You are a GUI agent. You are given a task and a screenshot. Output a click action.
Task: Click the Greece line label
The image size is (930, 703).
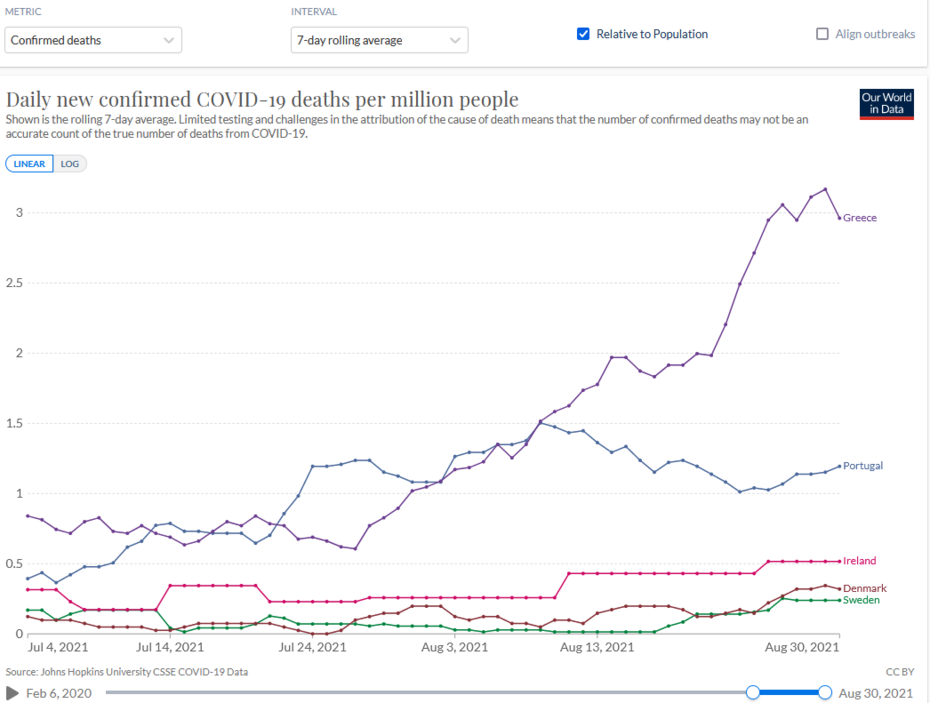pyautogui.click(x=860, y=218)
